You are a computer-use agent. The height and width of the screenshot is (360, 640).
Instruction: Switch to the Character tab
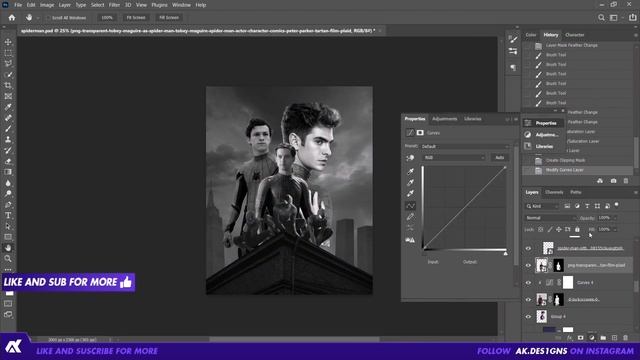[575, 35]
